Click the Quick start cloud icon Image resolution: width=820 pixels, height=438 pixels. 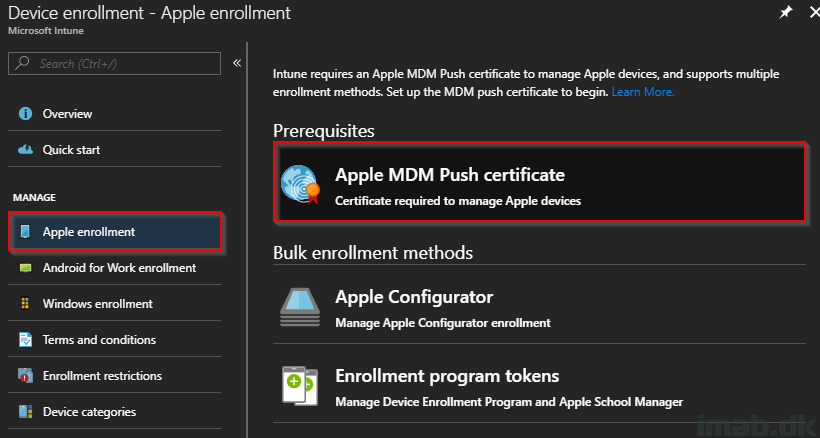tap(25, 150)
